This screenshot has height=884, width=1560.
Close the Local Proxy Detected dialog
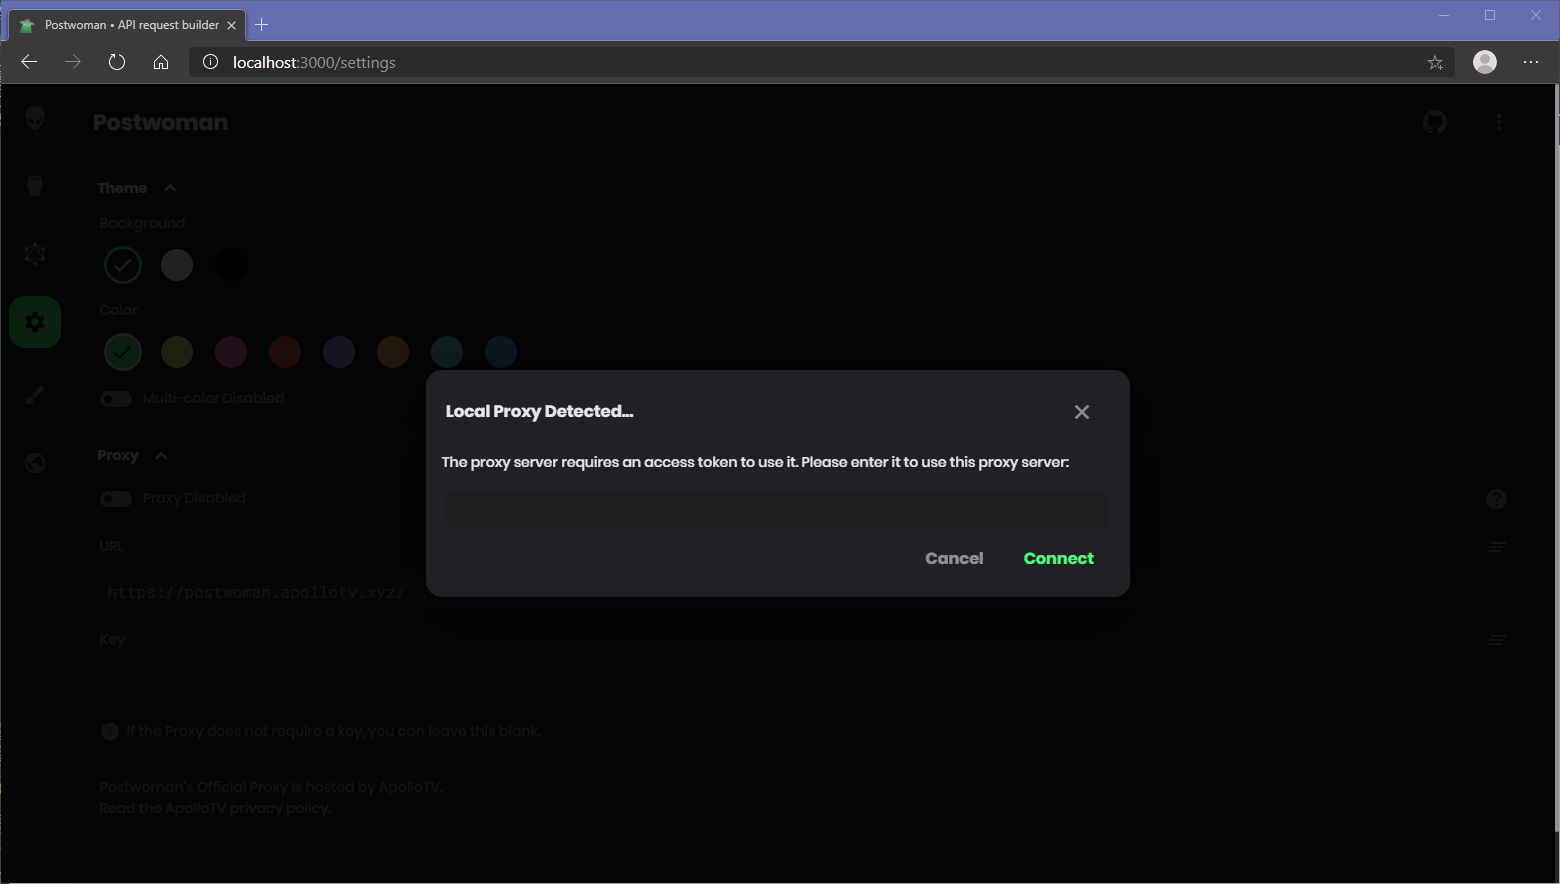(1081, 412)
